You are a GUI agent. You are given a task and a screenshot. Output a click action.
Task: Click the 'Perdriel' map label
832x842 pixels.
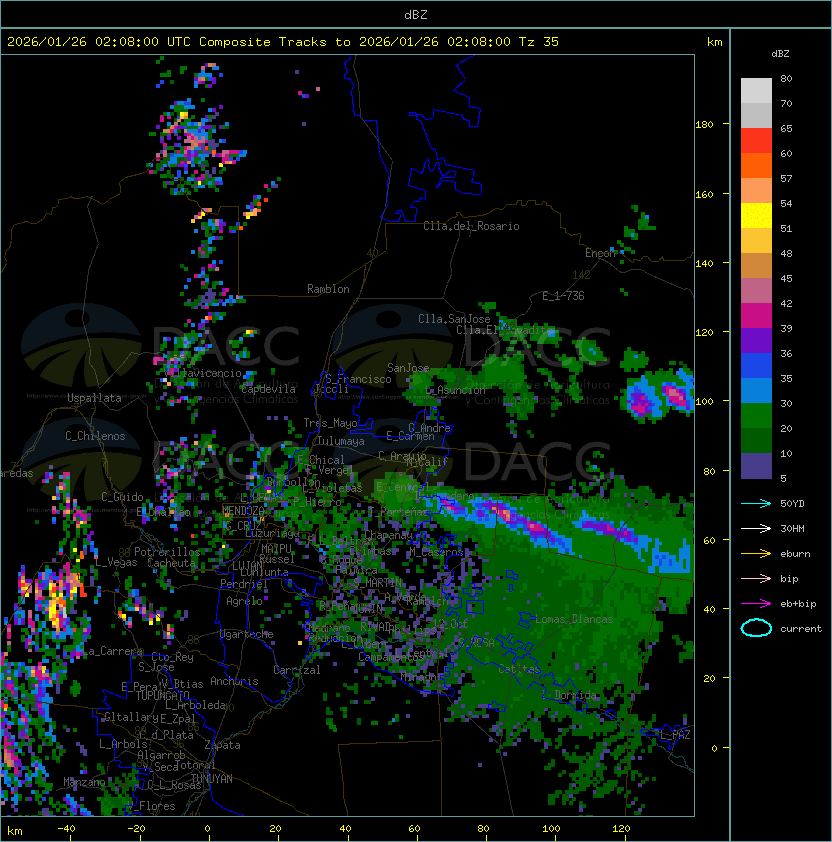pos(243,584)
